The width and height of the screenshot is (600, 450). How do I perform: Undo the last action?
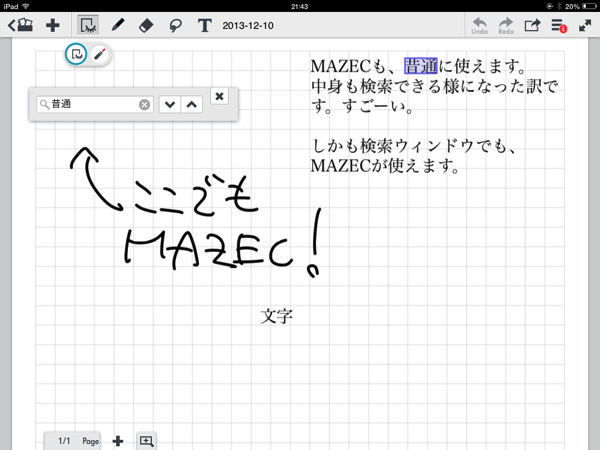479,26
